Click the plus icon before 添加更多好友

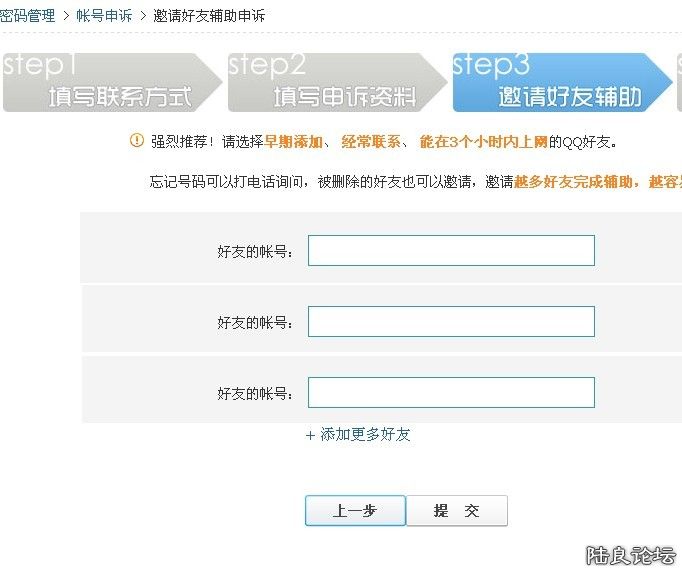pyautogui.click(x=310, y=435)
